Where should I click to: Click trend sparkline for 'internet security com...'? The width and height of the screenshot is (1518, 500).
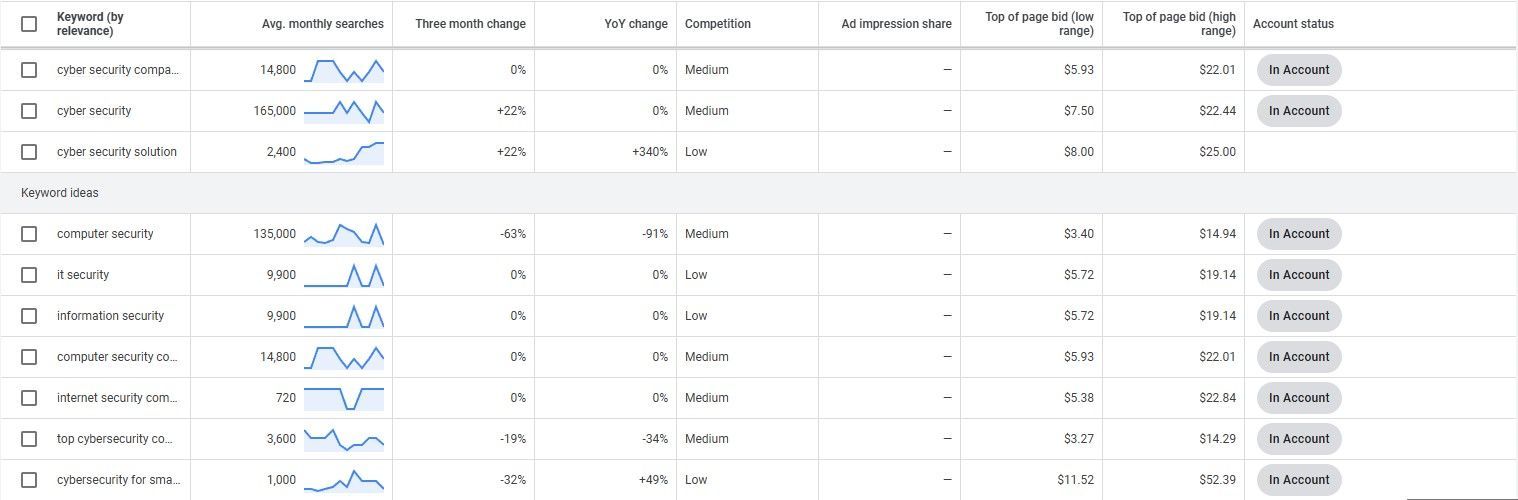click(x=344, y=398)
